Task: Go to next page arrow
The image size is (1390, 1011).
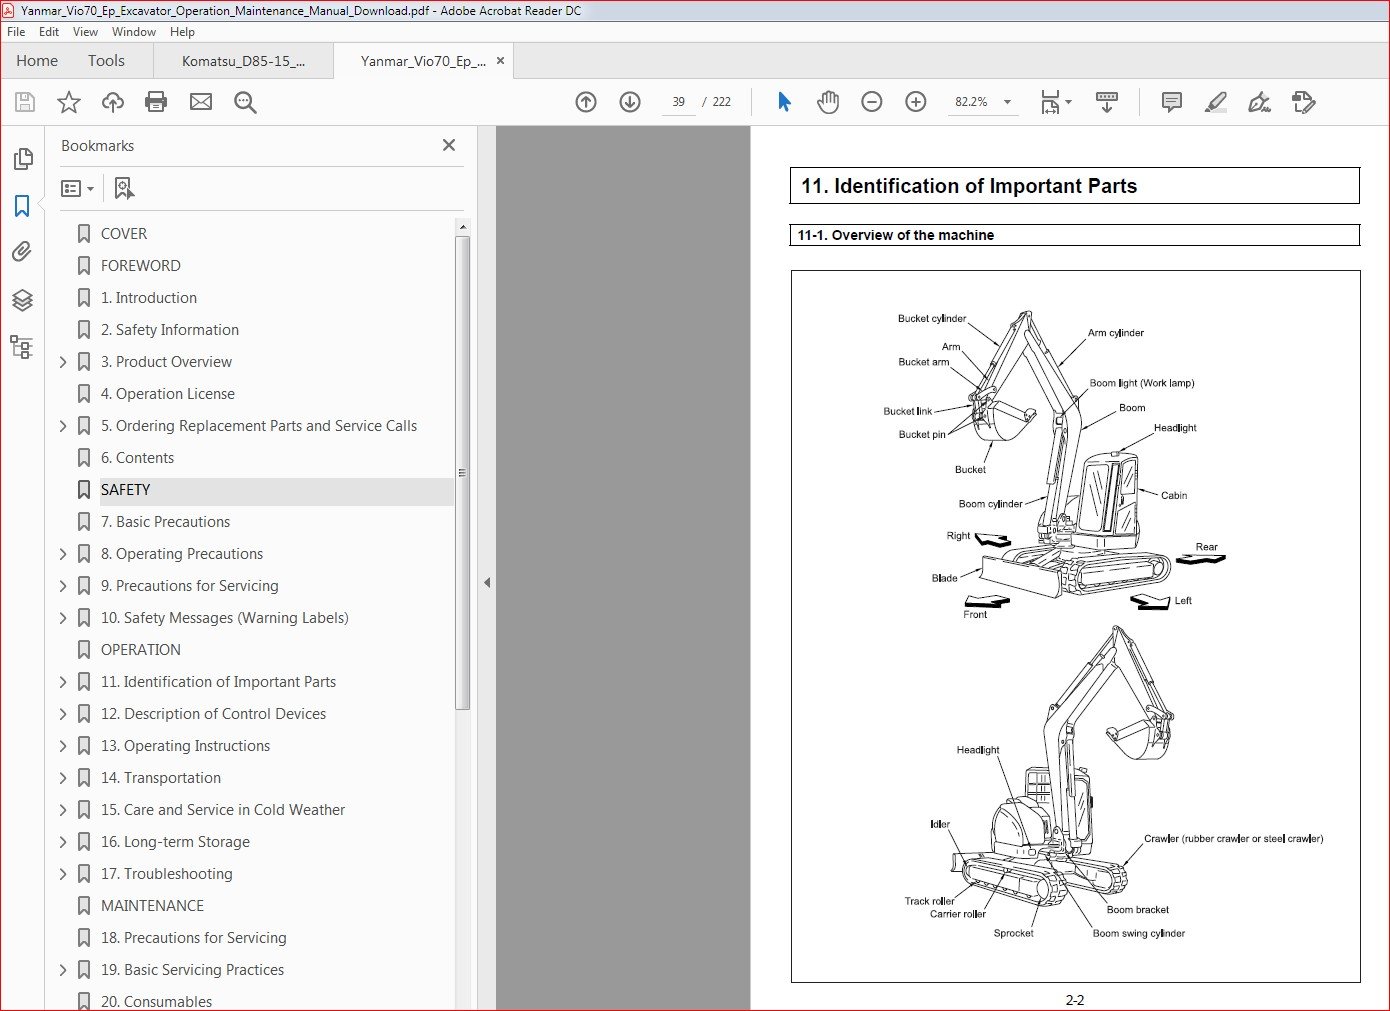Action: (630, 102)
